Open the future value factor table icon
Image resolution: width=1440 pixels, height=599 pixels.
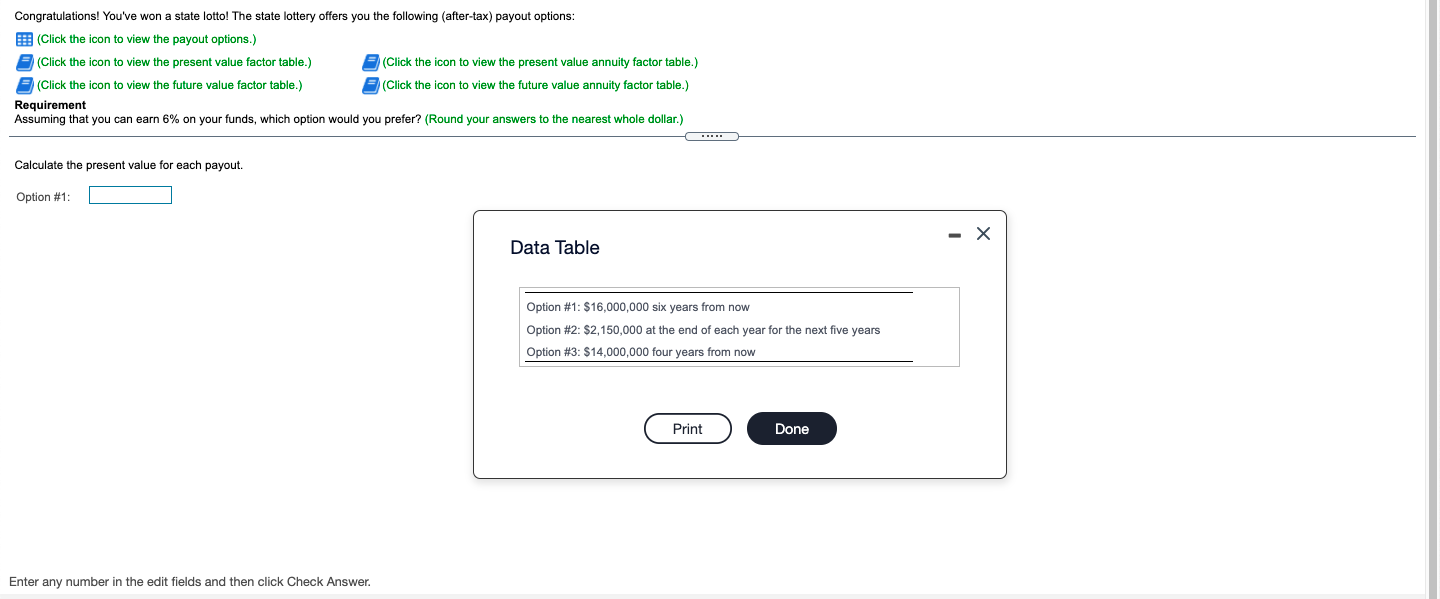[24, 85]
